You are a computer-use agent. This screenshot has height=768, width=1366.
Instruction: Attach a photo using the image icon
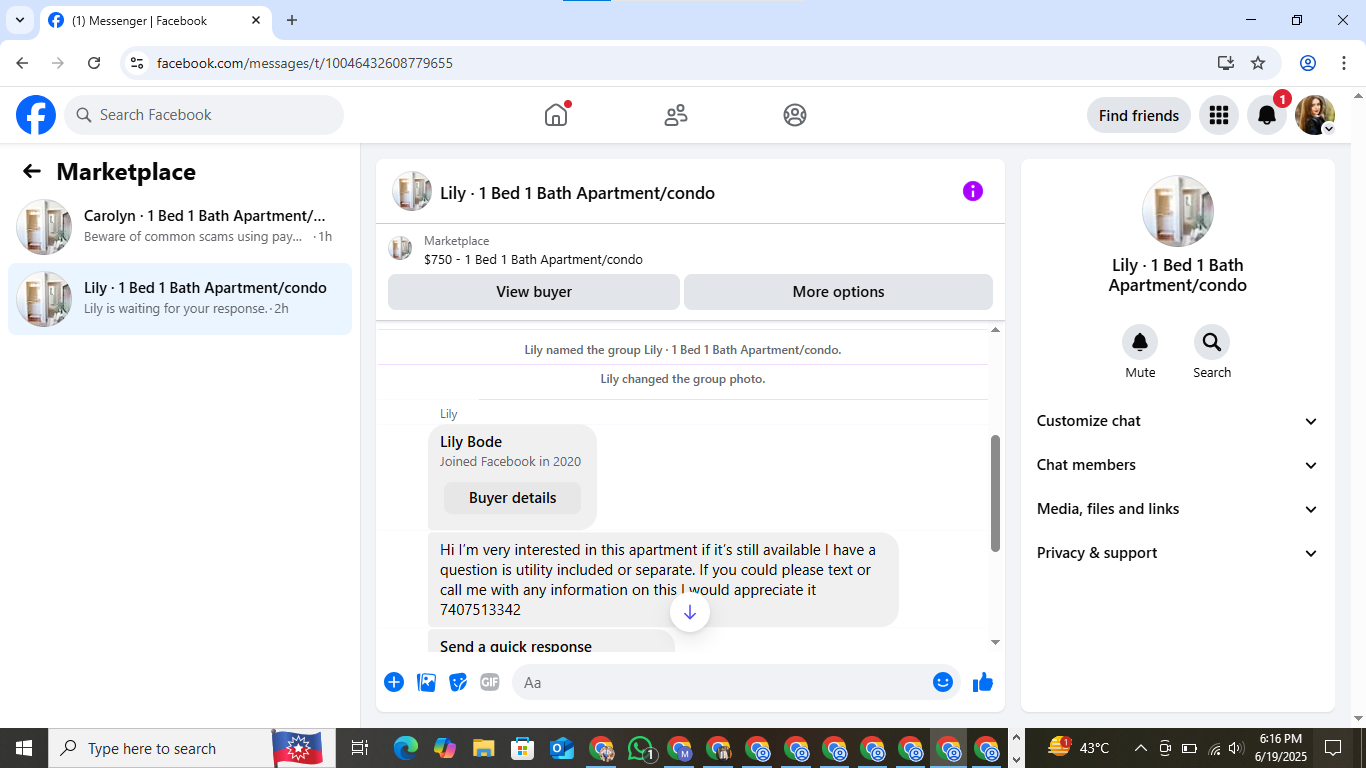pos(426,682)
